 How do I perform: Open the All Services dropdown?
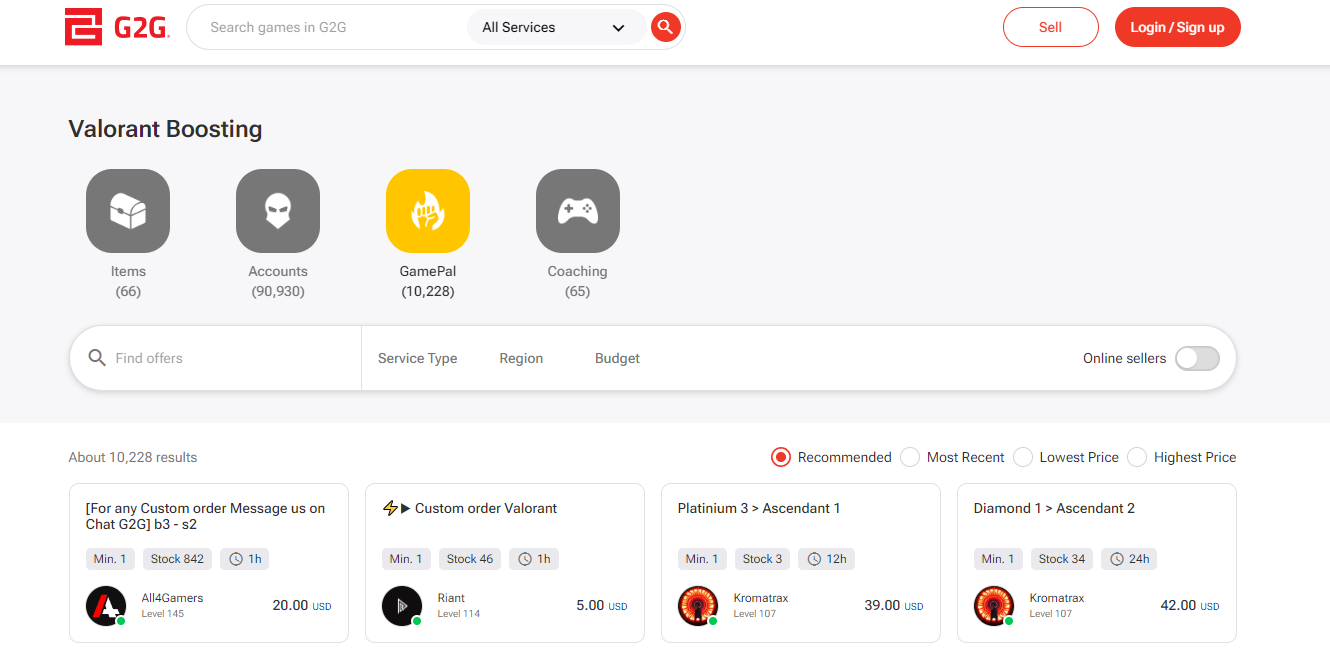pos(555,27)
